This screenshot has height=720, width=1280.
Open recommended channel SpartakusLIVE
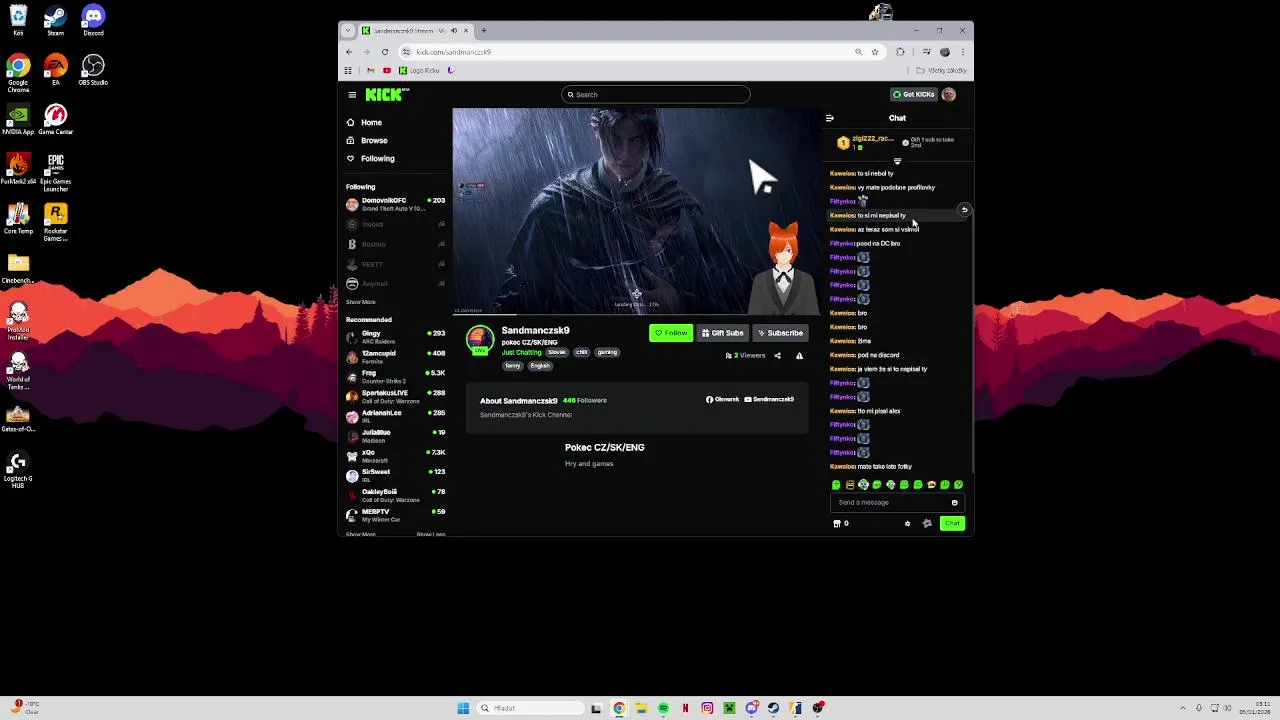395,396
